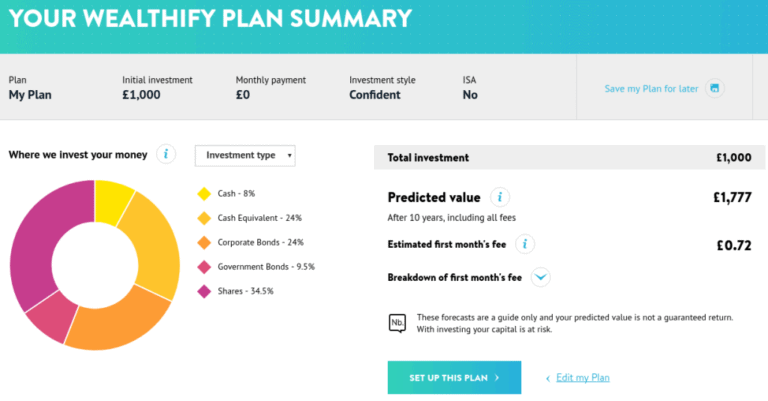Click the Cash Equivalent legend diamond

[204, 218]
